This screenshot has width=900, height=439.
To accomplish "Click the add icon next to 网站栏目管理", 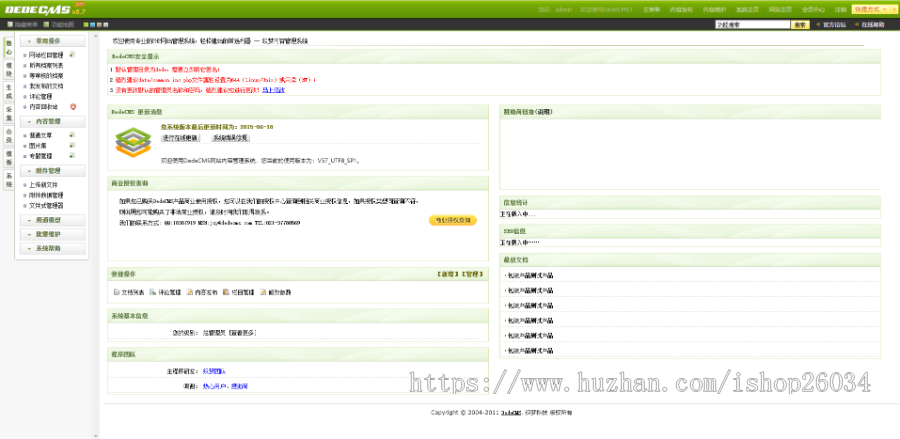I will tap(72, 55).
